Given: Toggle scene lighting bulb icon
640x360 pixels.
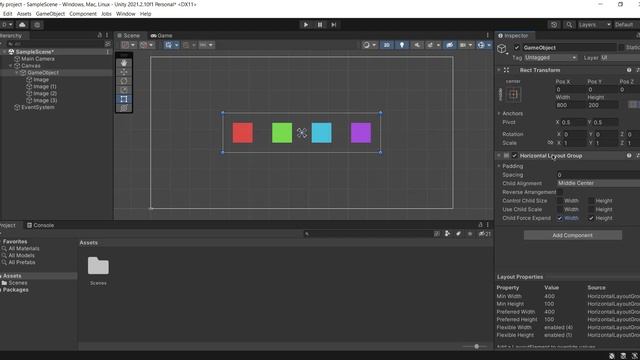Looking at the screenshot, I should click(x=402, y=45).
